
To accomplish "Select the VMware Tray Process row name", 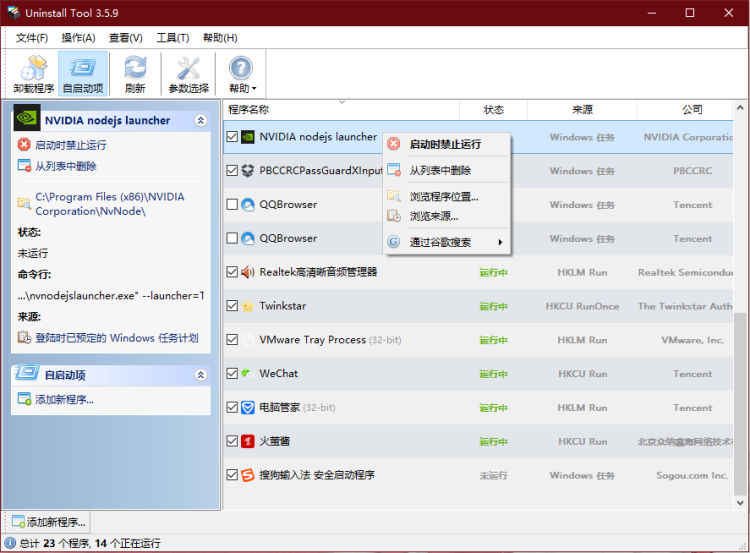I will point(312,340).
